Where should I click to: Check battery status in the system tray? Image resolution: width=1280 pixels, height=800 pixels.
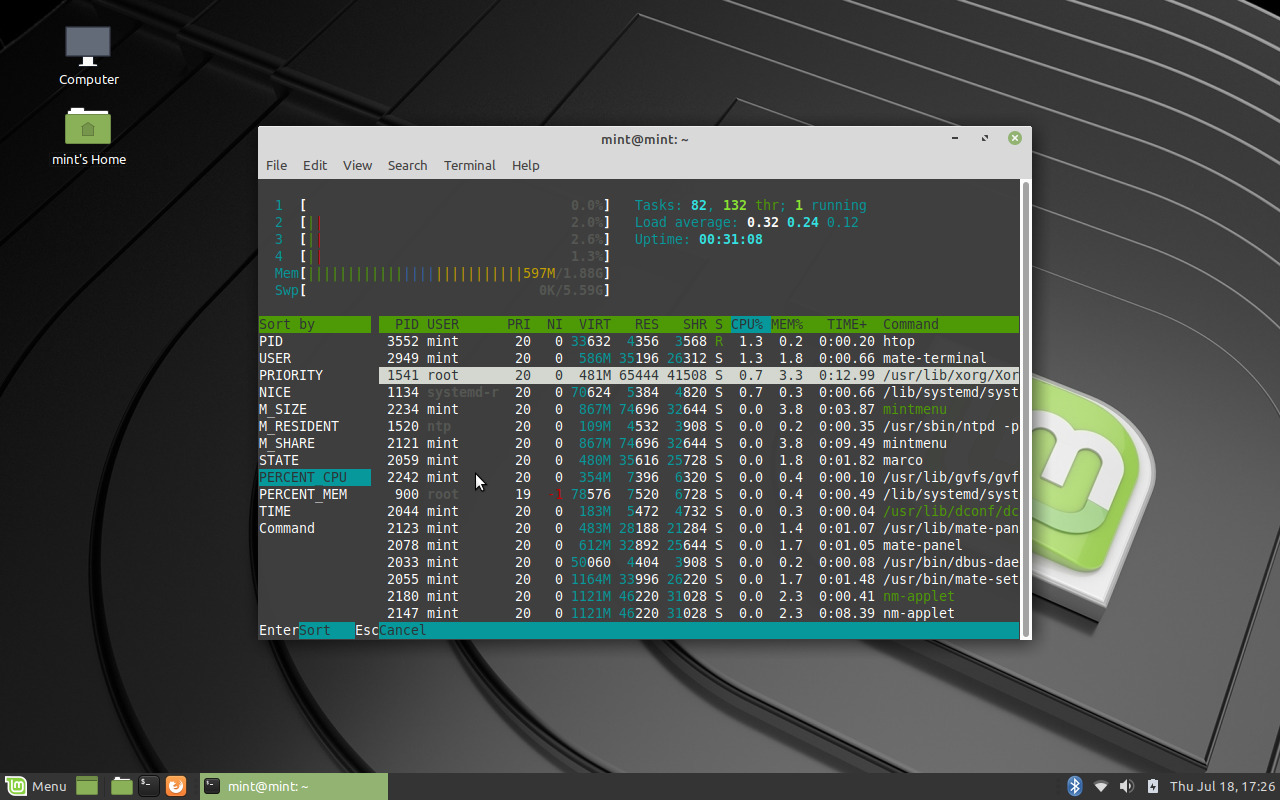[1152, 786]
